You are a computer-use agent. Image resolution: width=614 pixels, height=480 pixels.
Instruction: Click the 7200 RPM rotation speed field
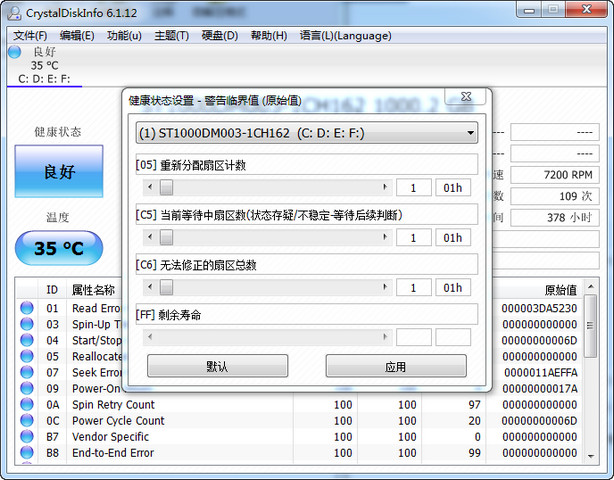click(x=555, y=175)
